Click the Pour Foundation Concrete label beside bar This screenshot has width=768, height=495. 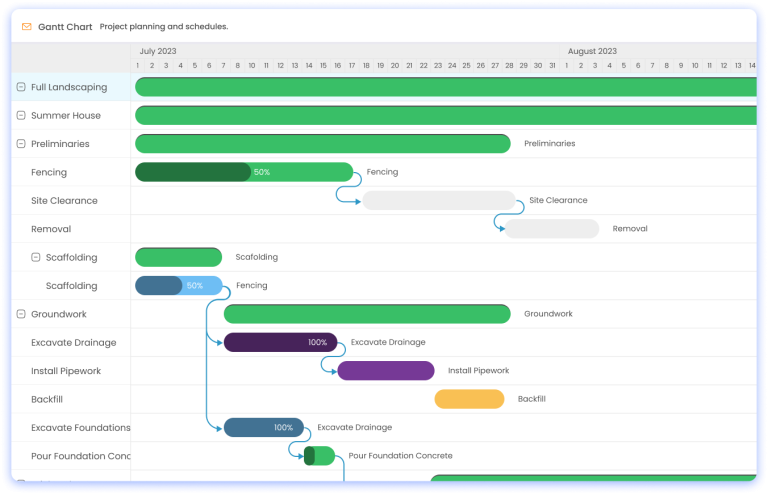click(401, 456)
